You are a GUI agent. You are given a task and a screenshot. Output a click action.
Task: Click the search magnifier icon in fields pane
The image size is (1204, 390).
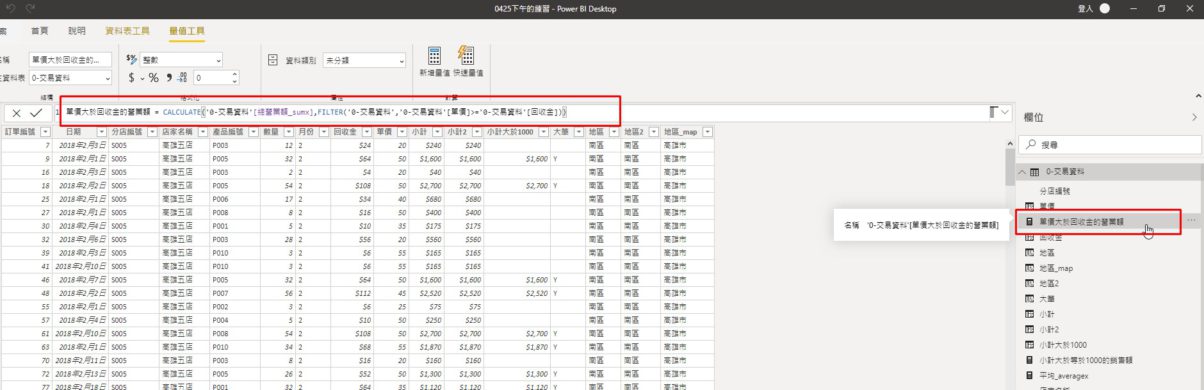[1031, 145]
